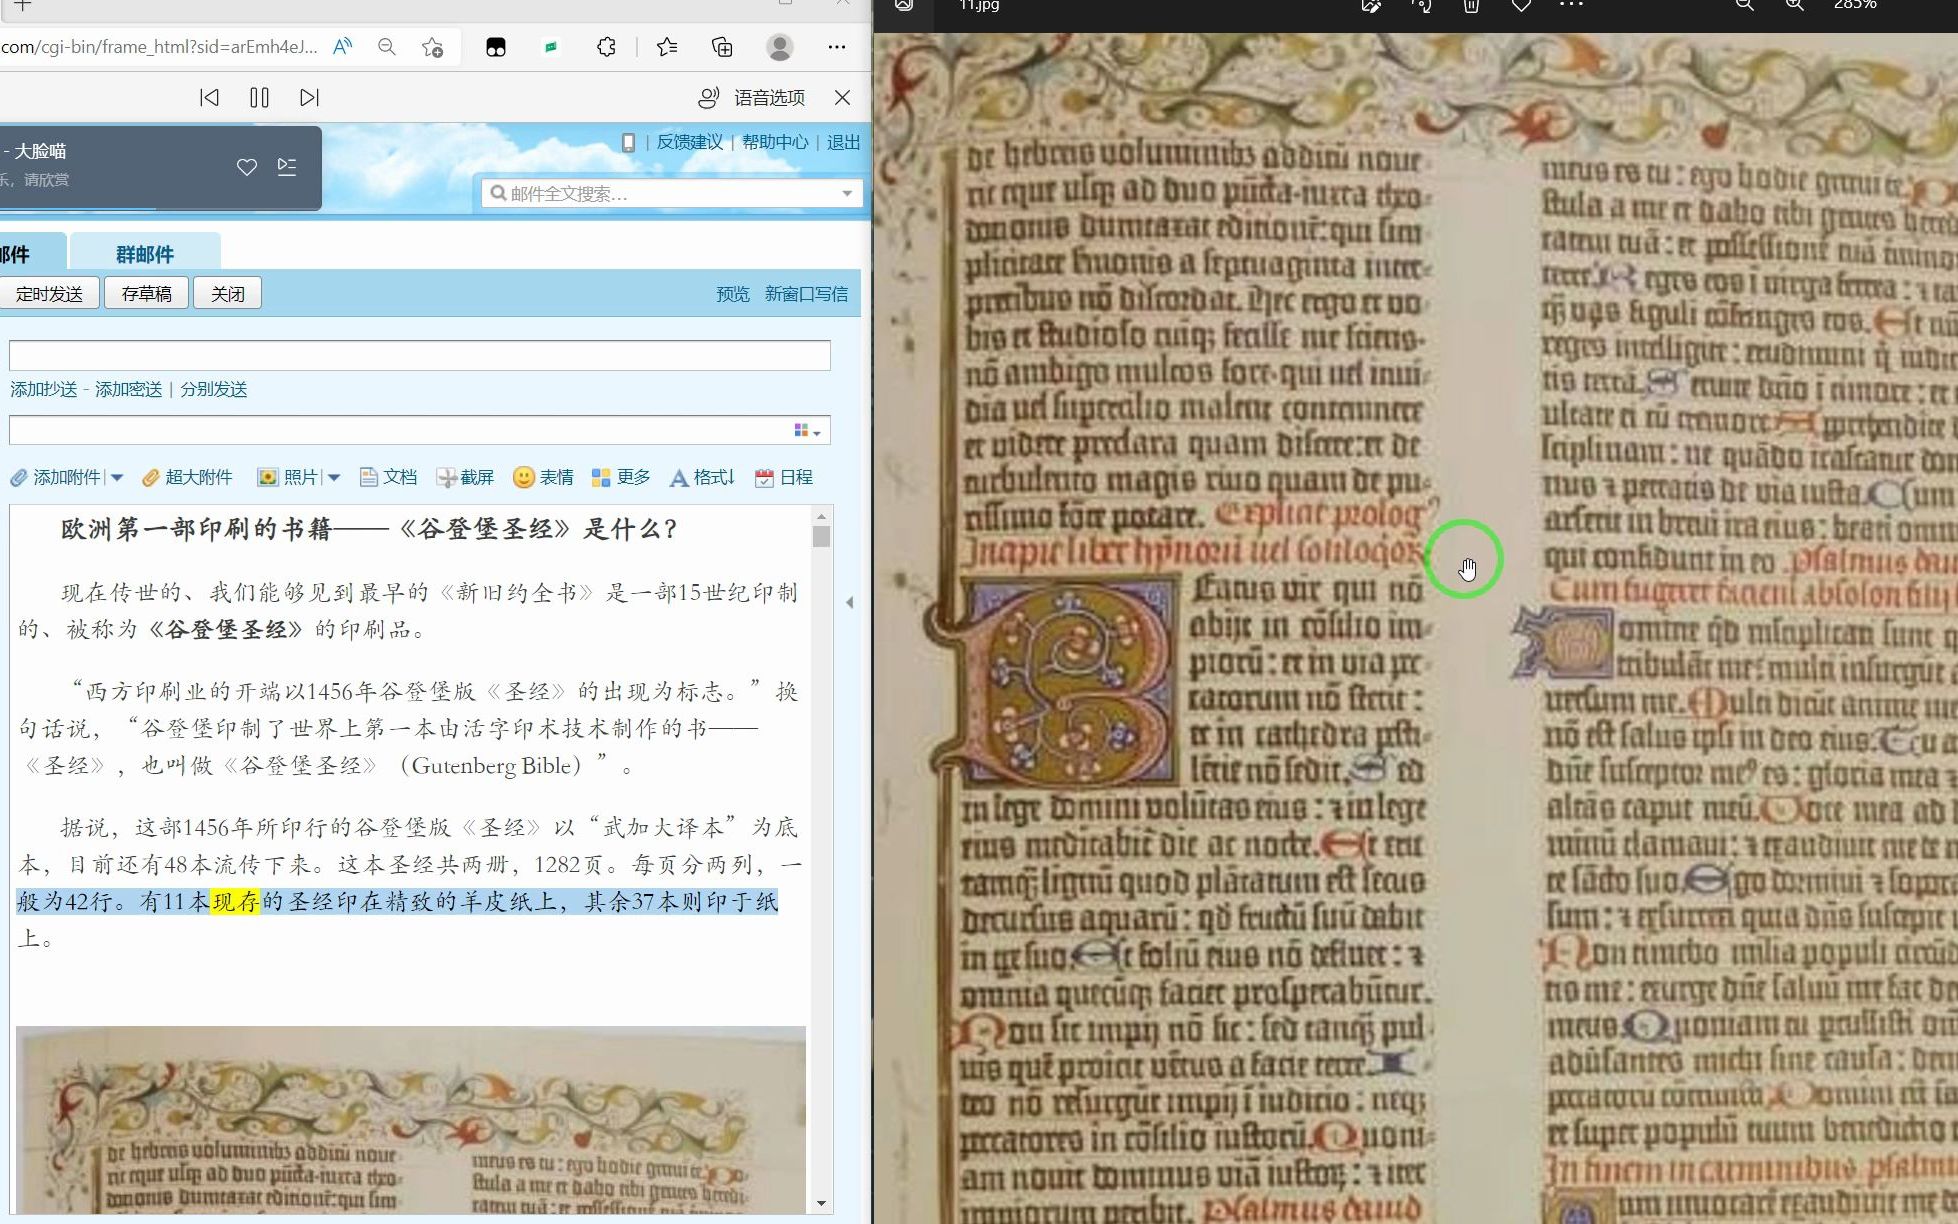Close the read aloud toolbar

coord(843,97)
